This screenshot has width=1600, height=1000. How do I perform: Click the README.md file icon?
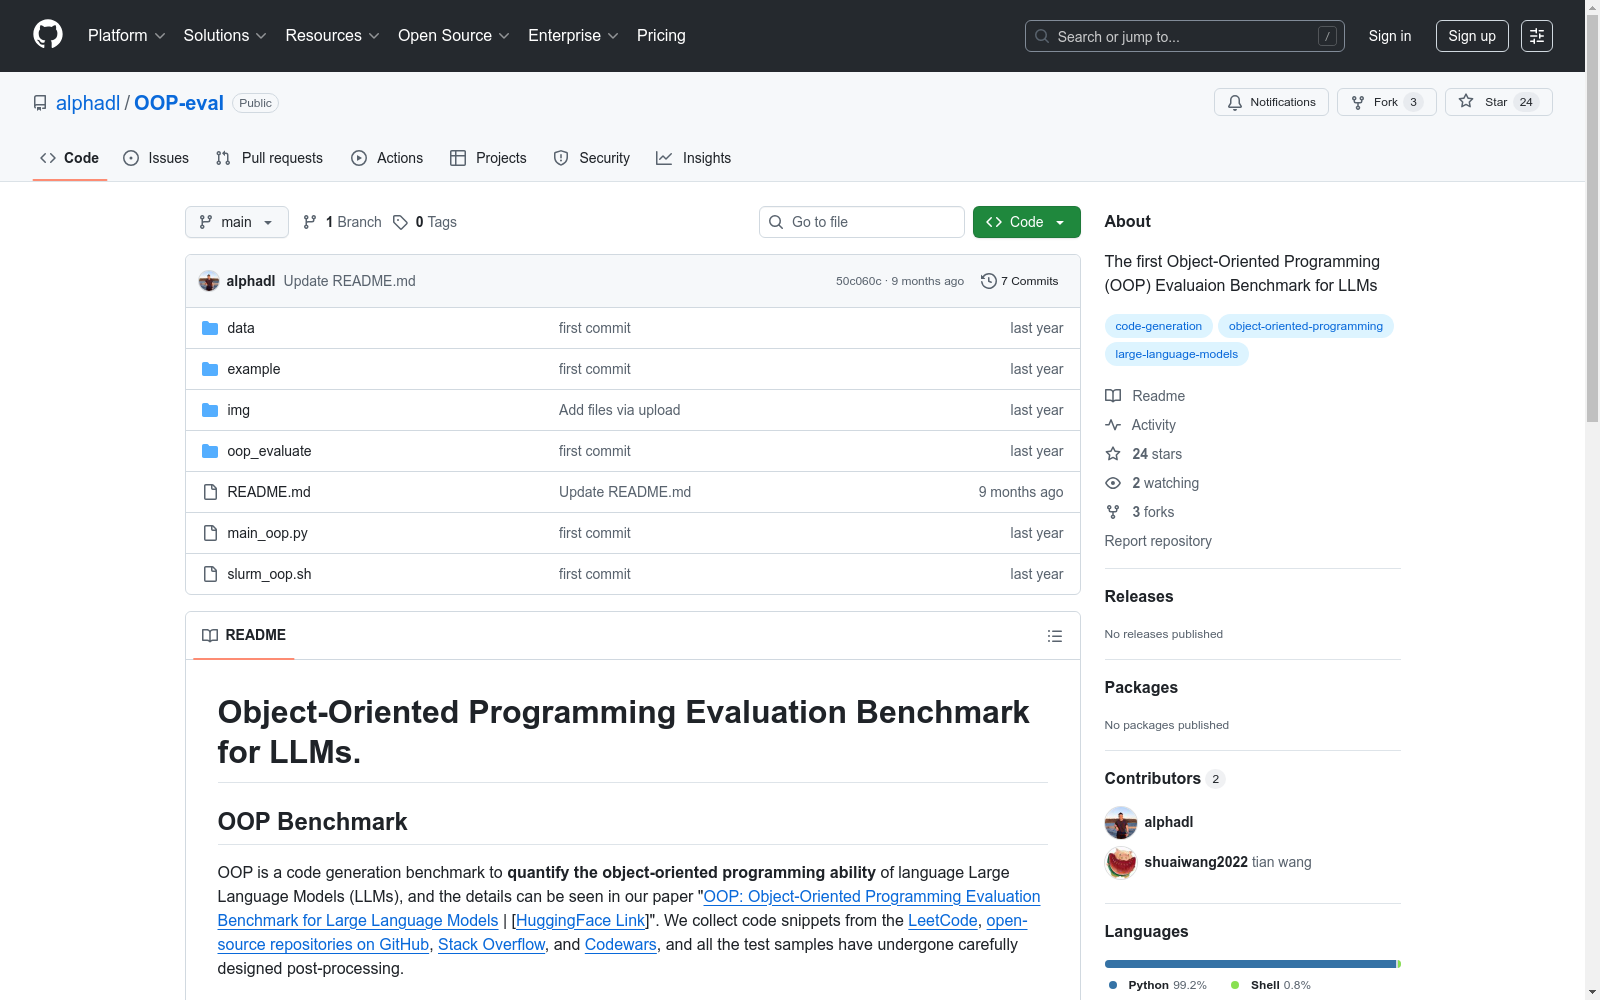point(210,492)
